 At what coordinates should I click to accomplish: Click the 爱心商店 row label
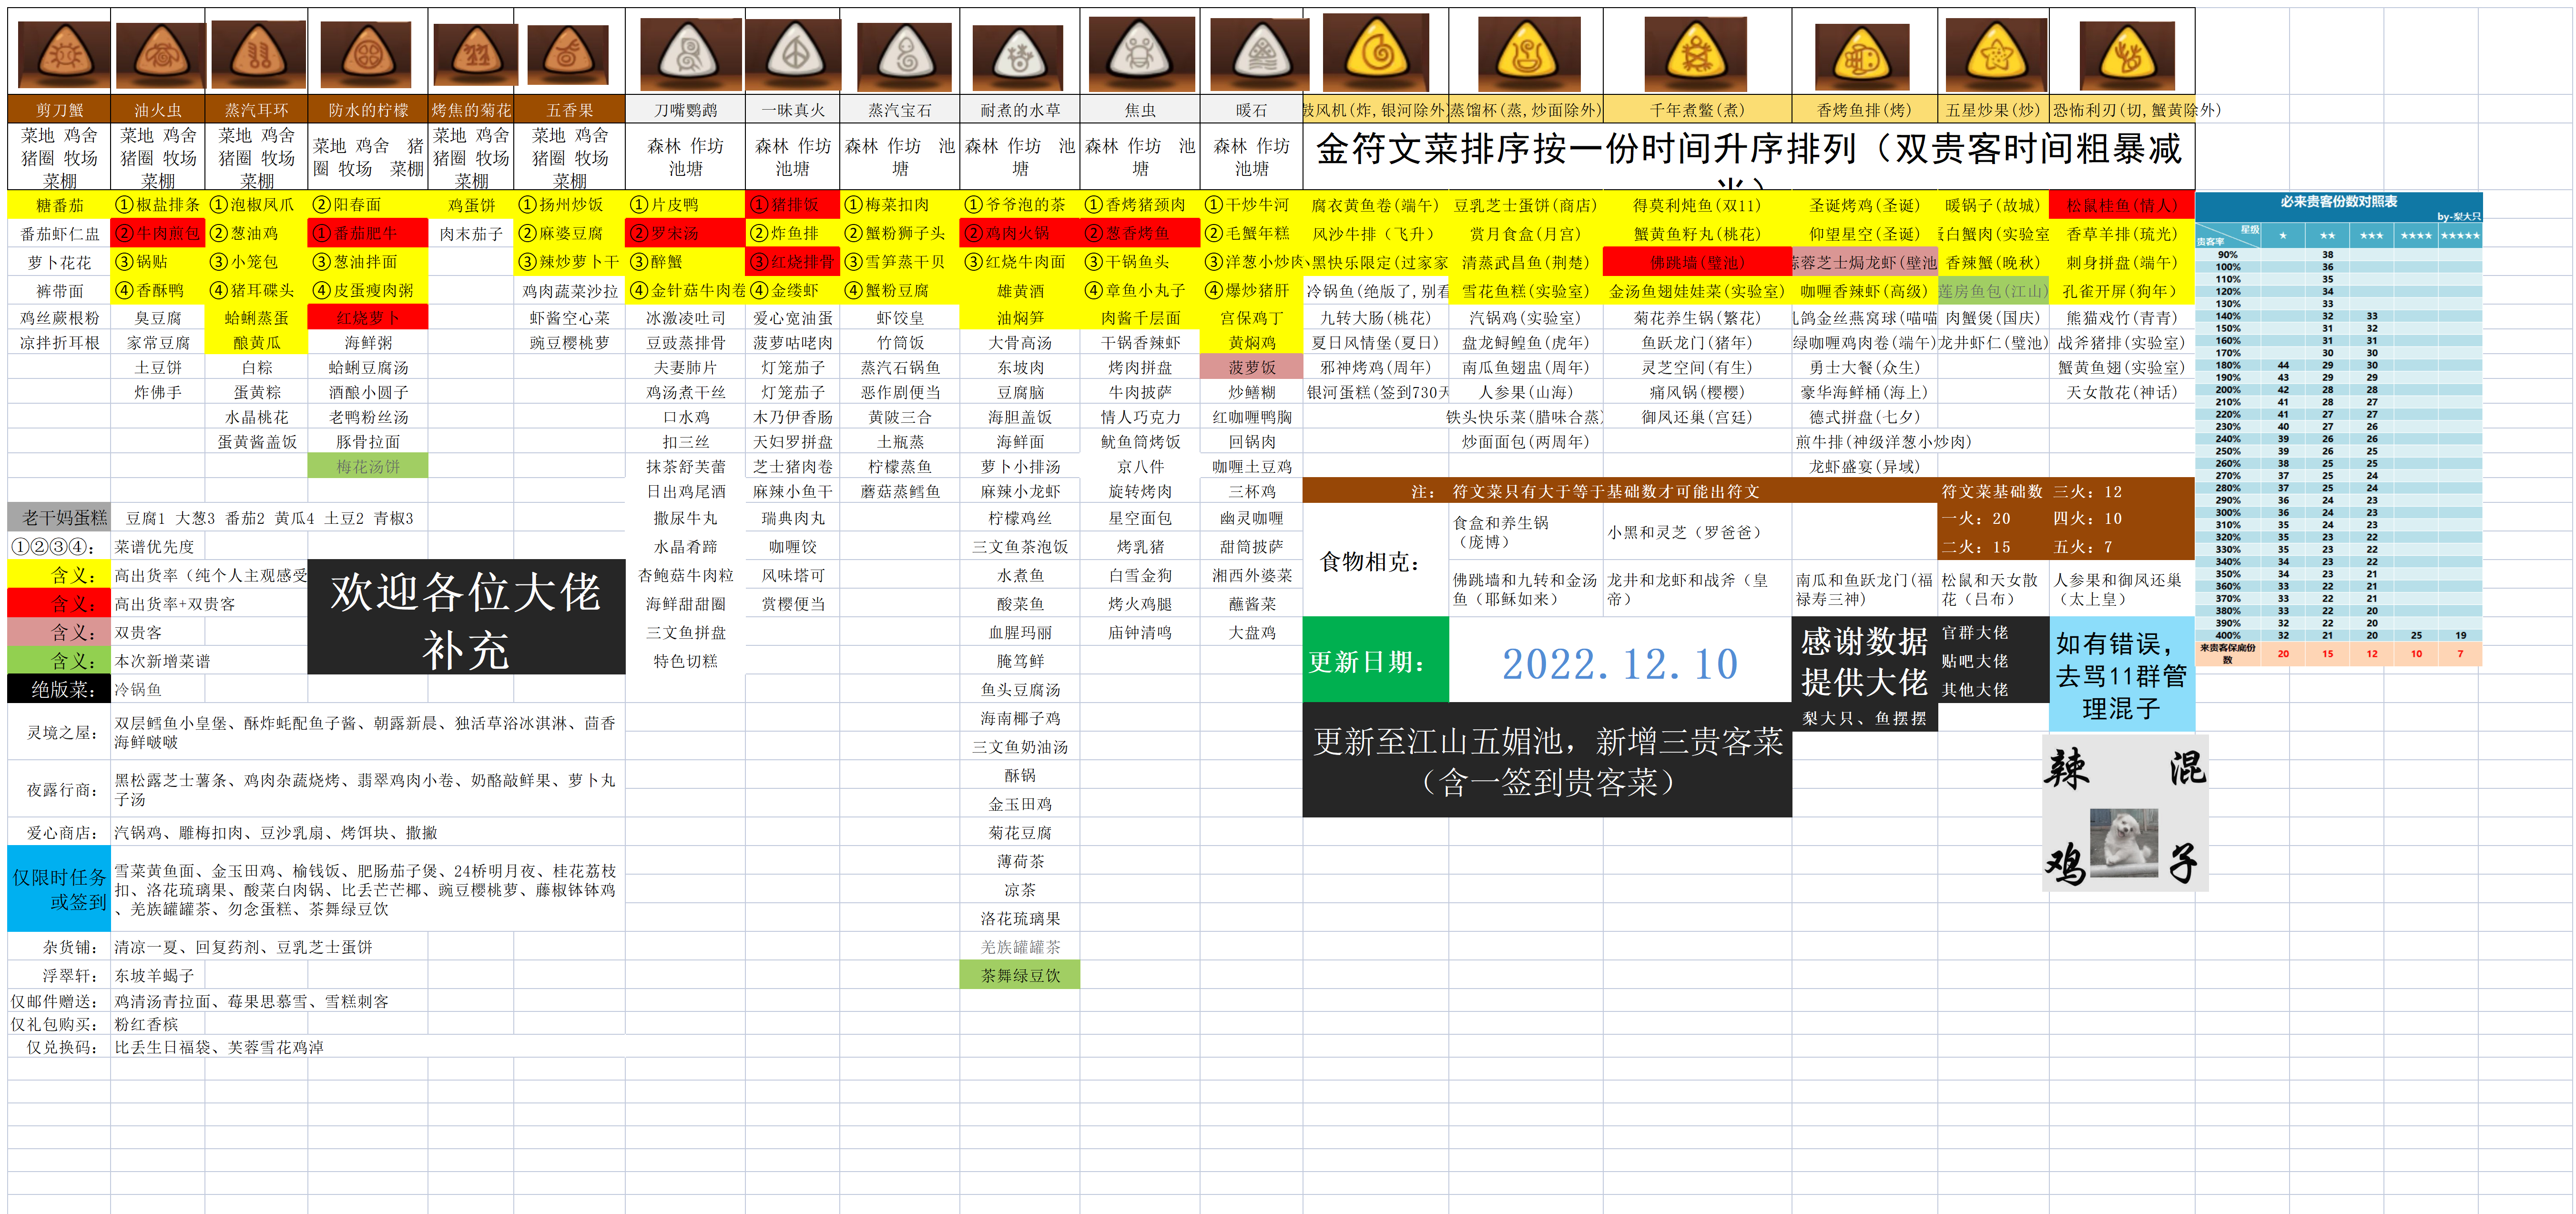(x=59, y=832)
